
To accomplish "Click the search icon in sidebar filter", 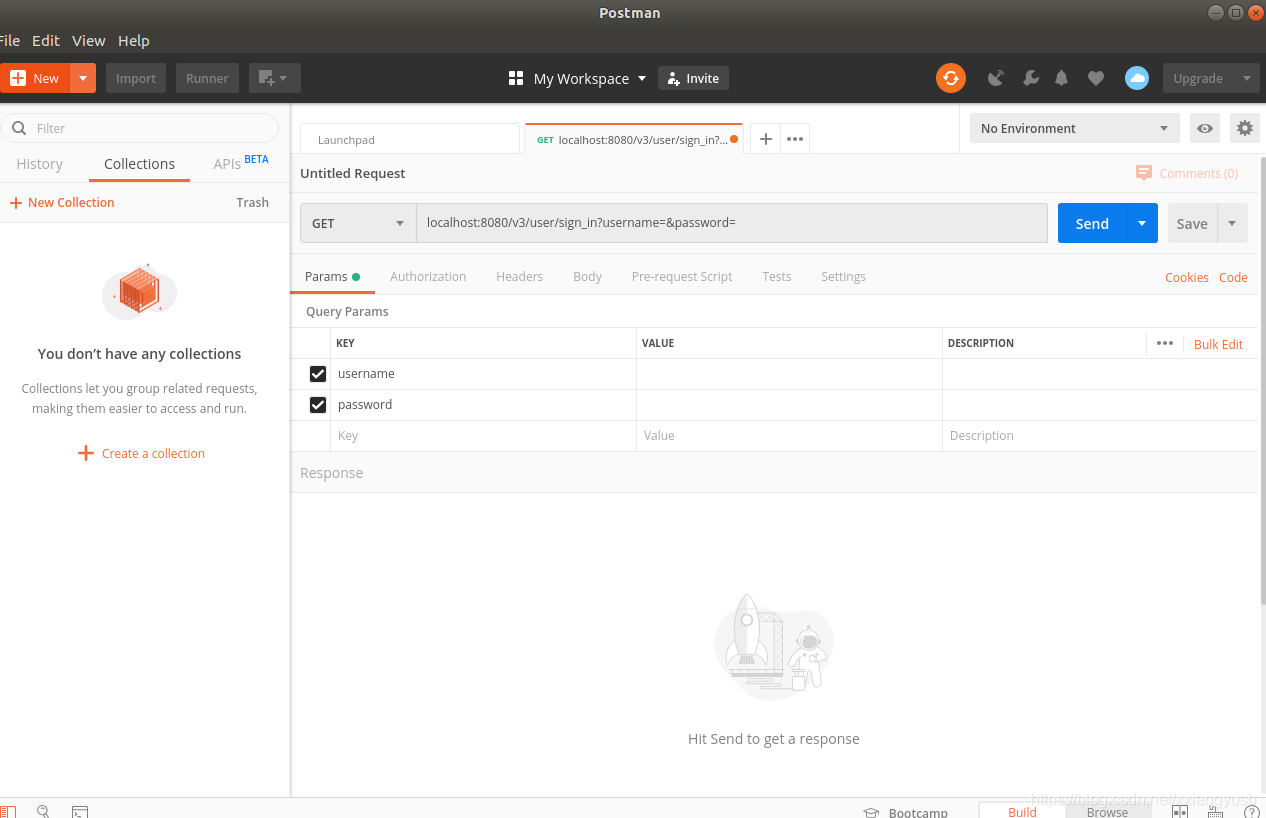I will click(x=19, y=128).
